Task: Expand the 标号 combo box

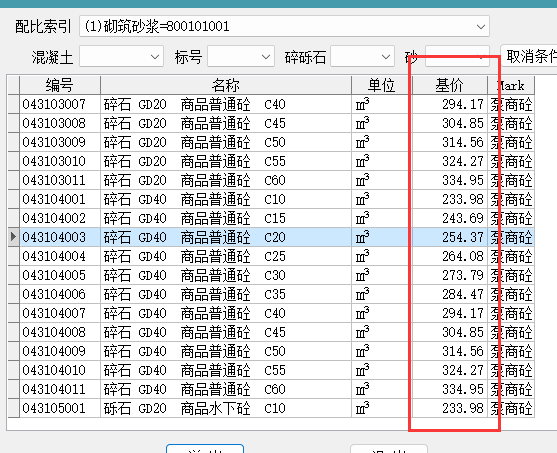Action: point(241,56)
